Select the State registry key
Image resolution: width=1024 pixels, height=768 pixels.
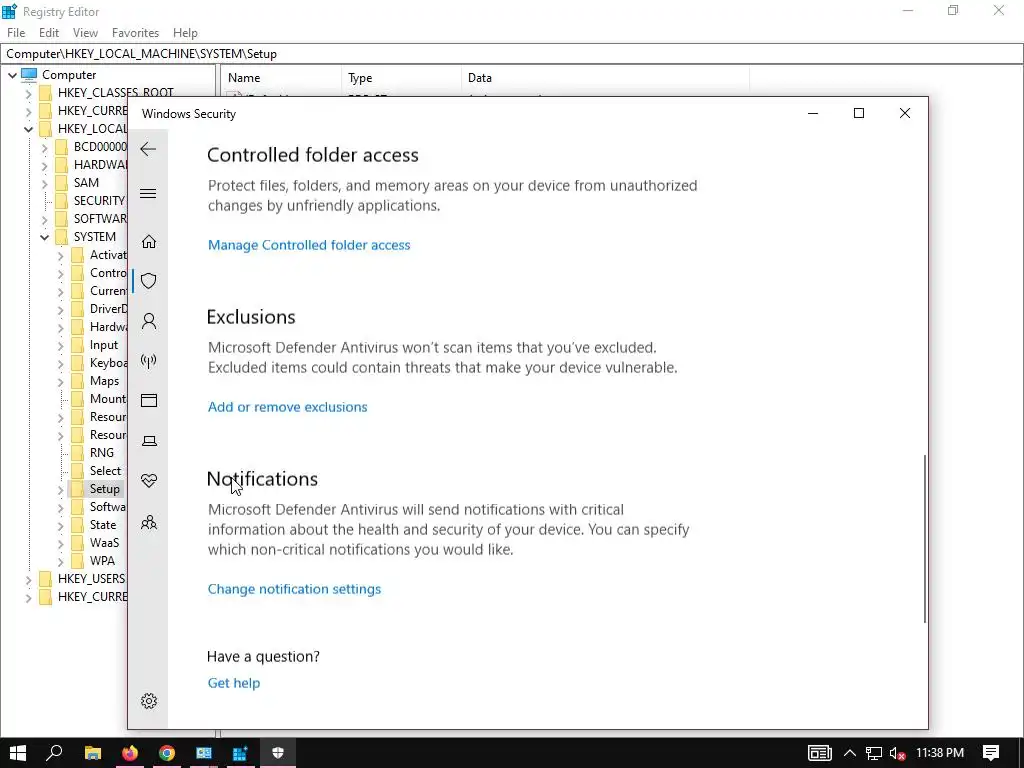tap(103, 525)
